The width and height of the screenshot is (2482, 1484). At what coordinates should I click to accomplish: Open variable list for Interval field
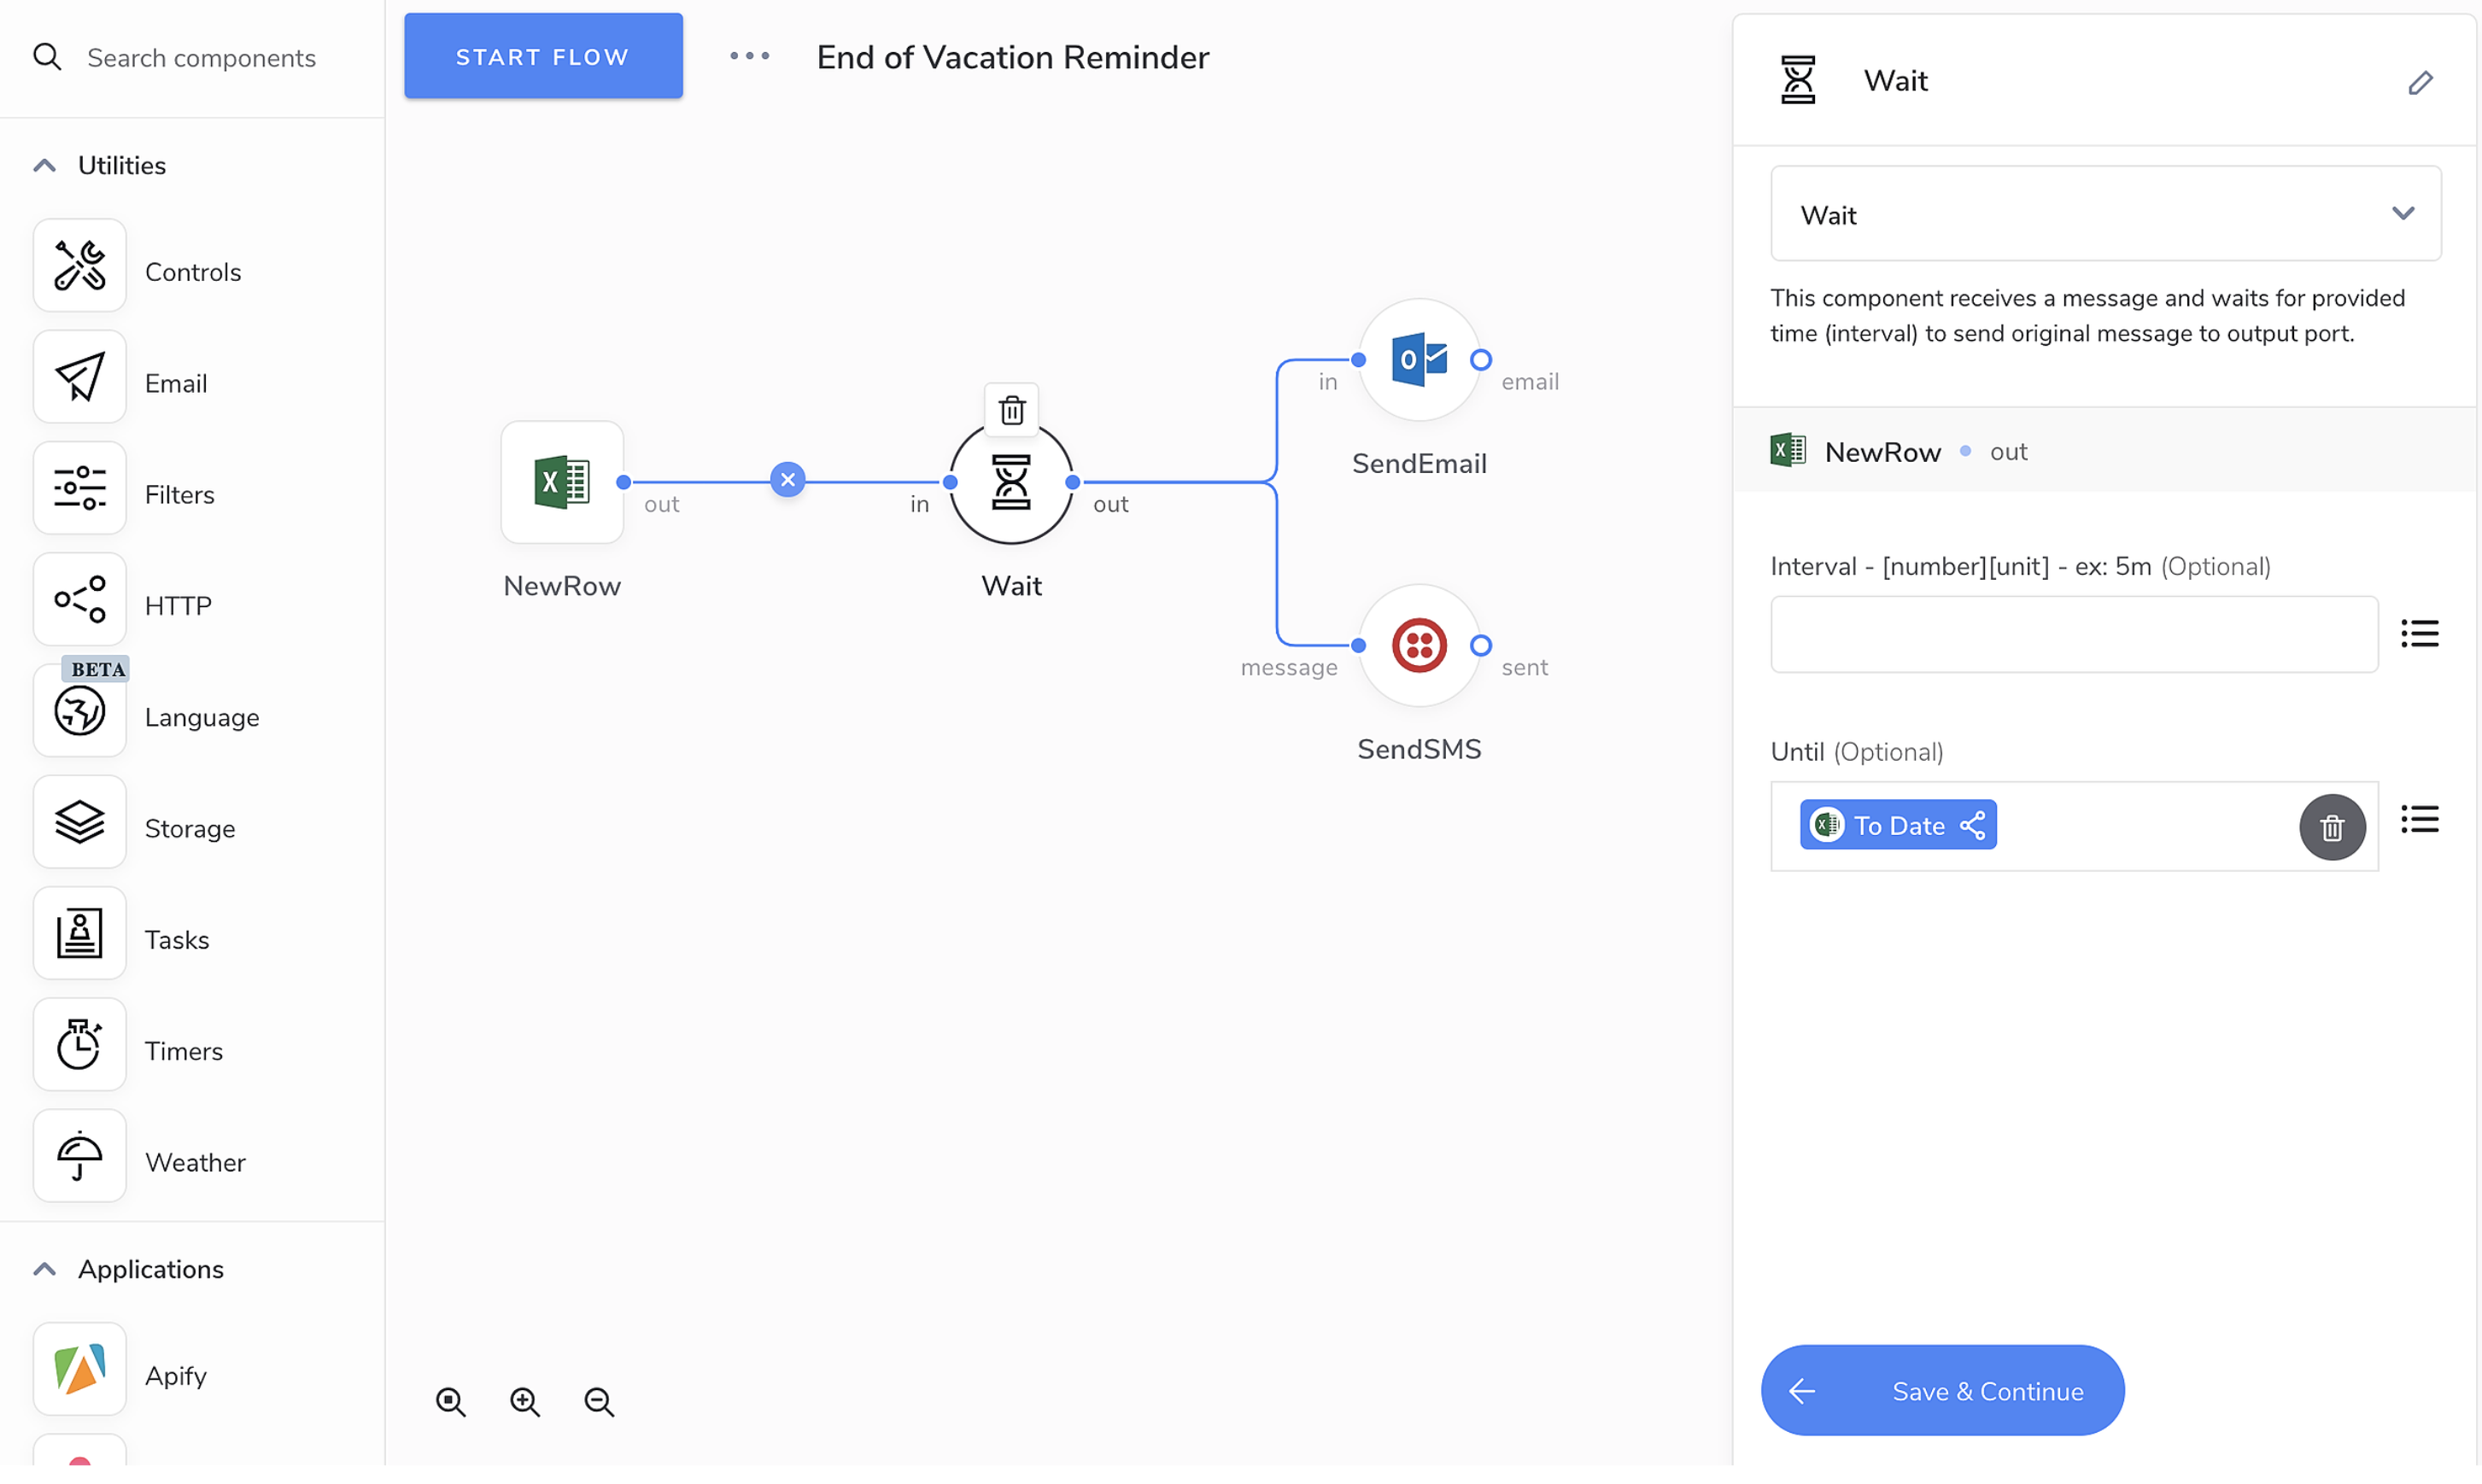2419,633
